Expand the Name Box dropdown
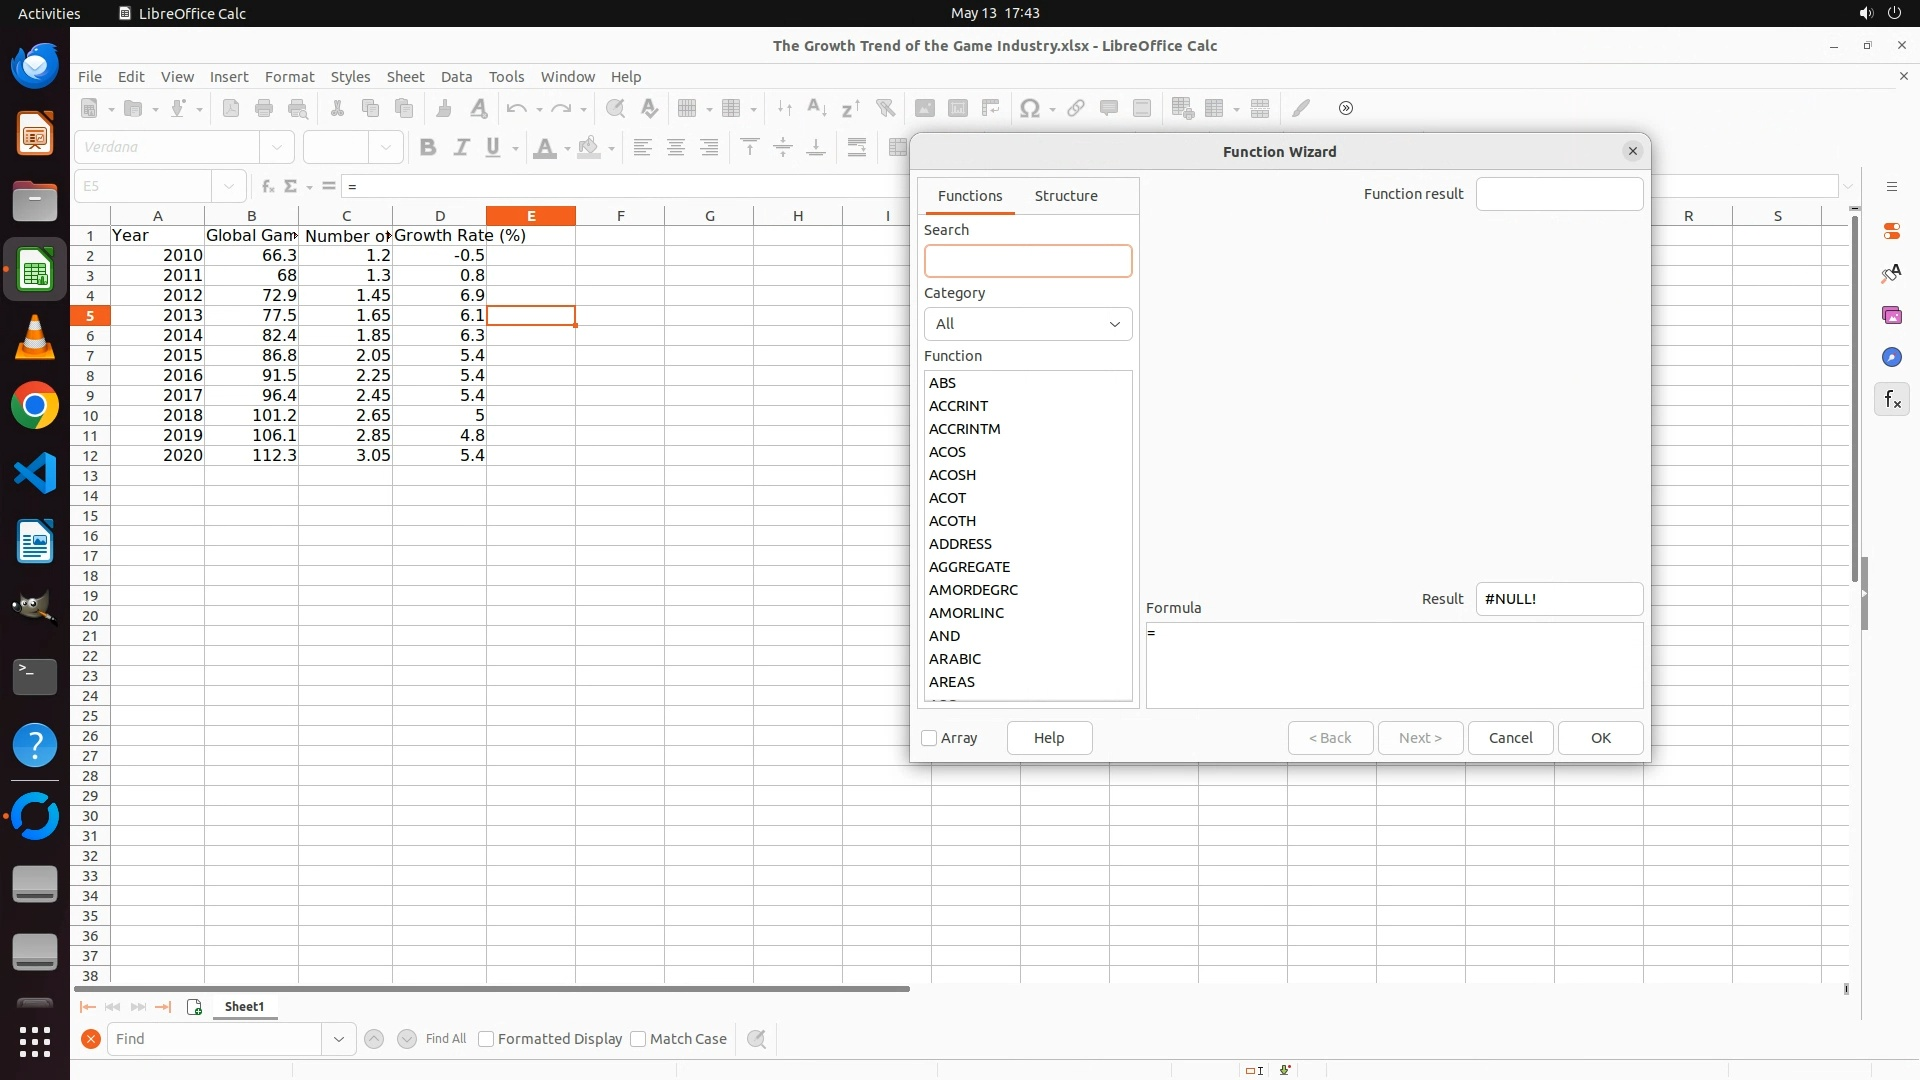Screen dimensions: 1920x1080 [x=229, y=186]
